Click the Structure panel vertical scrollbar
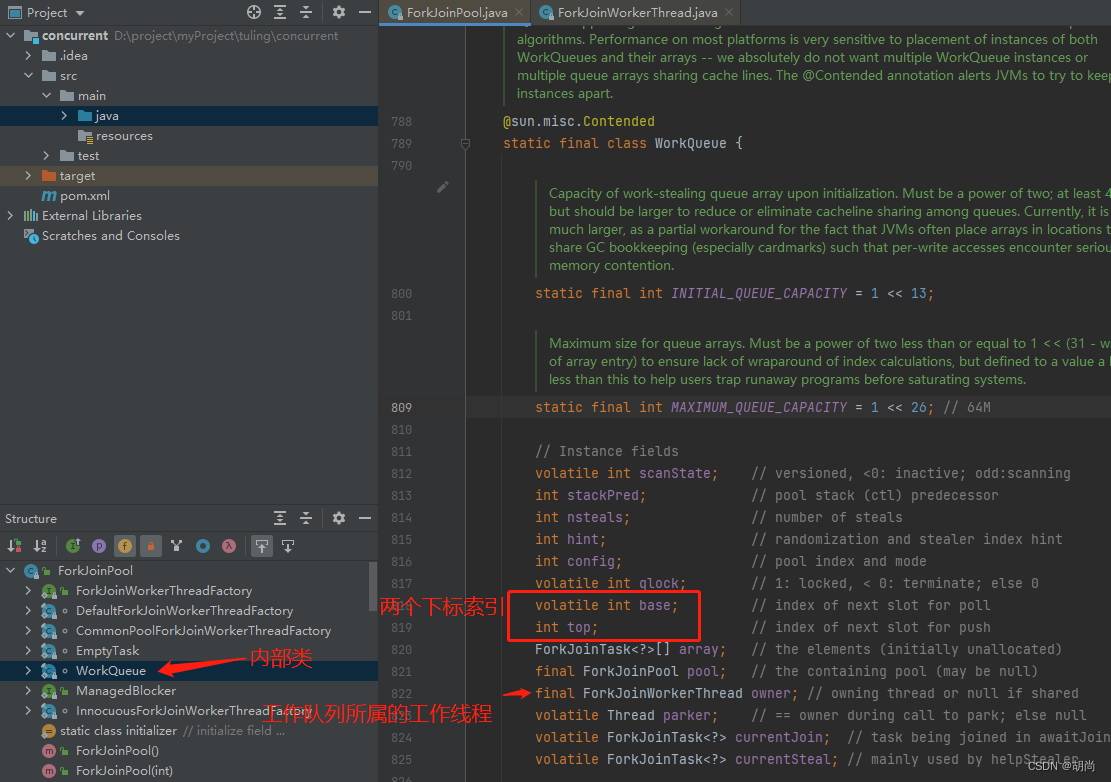This screenshot has width=1111, height=782. pyautogui.click(x=373, y=586)
